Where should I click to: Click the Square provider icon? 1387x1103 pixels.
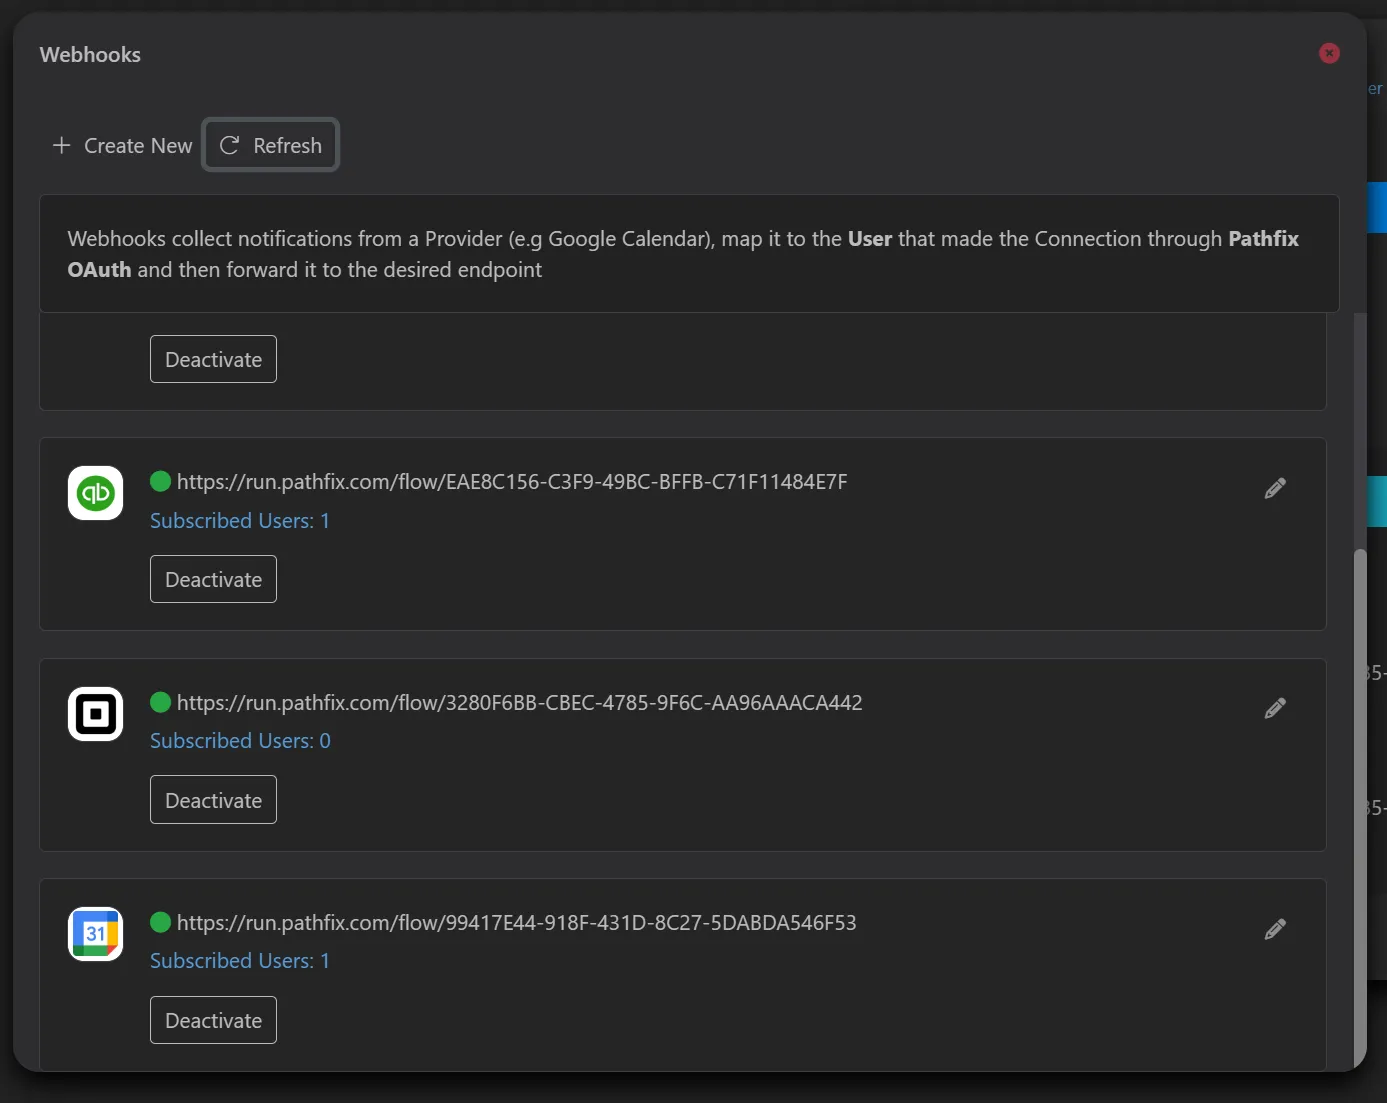[x=95, y=714]
